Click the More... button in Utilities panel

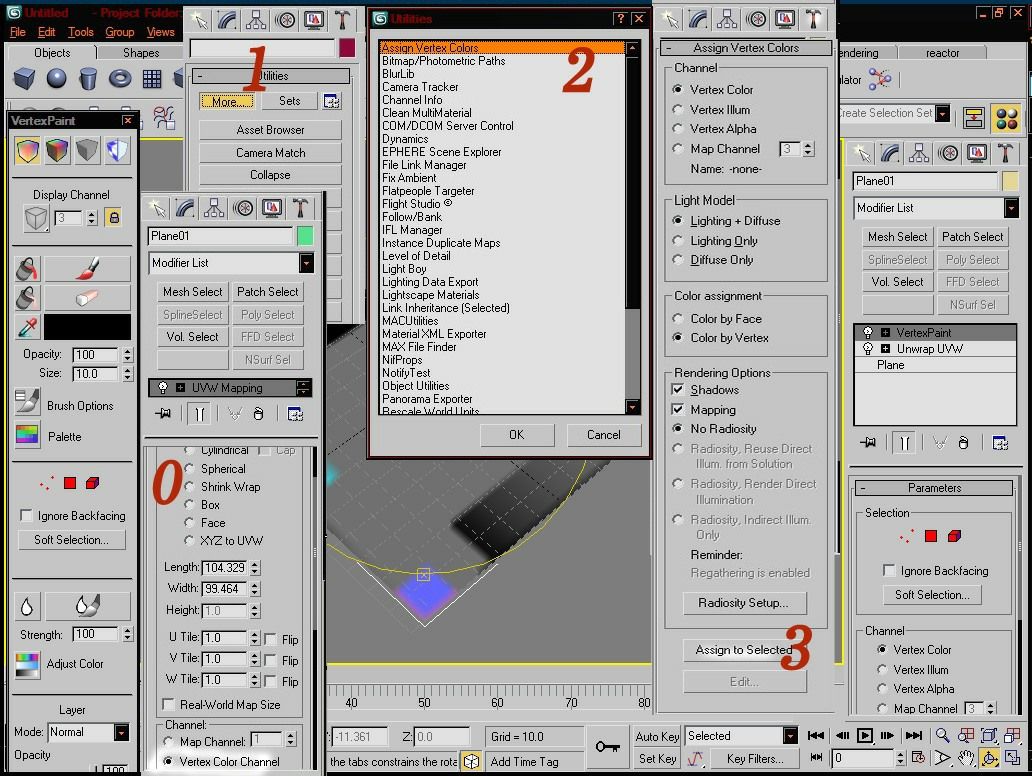tap(227, 101)
